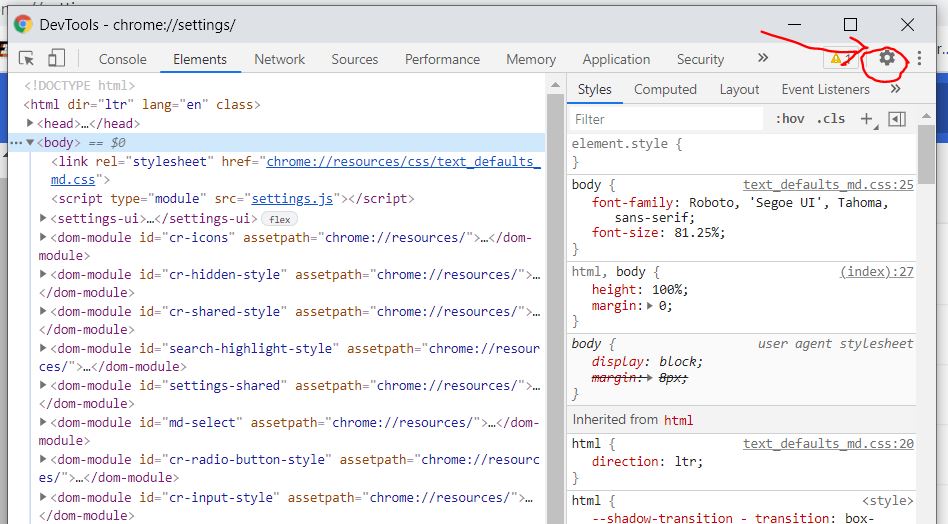This screenshot has width=948, height=524.
Task: Open the settings.js script source link
Action: click(292, 199)
